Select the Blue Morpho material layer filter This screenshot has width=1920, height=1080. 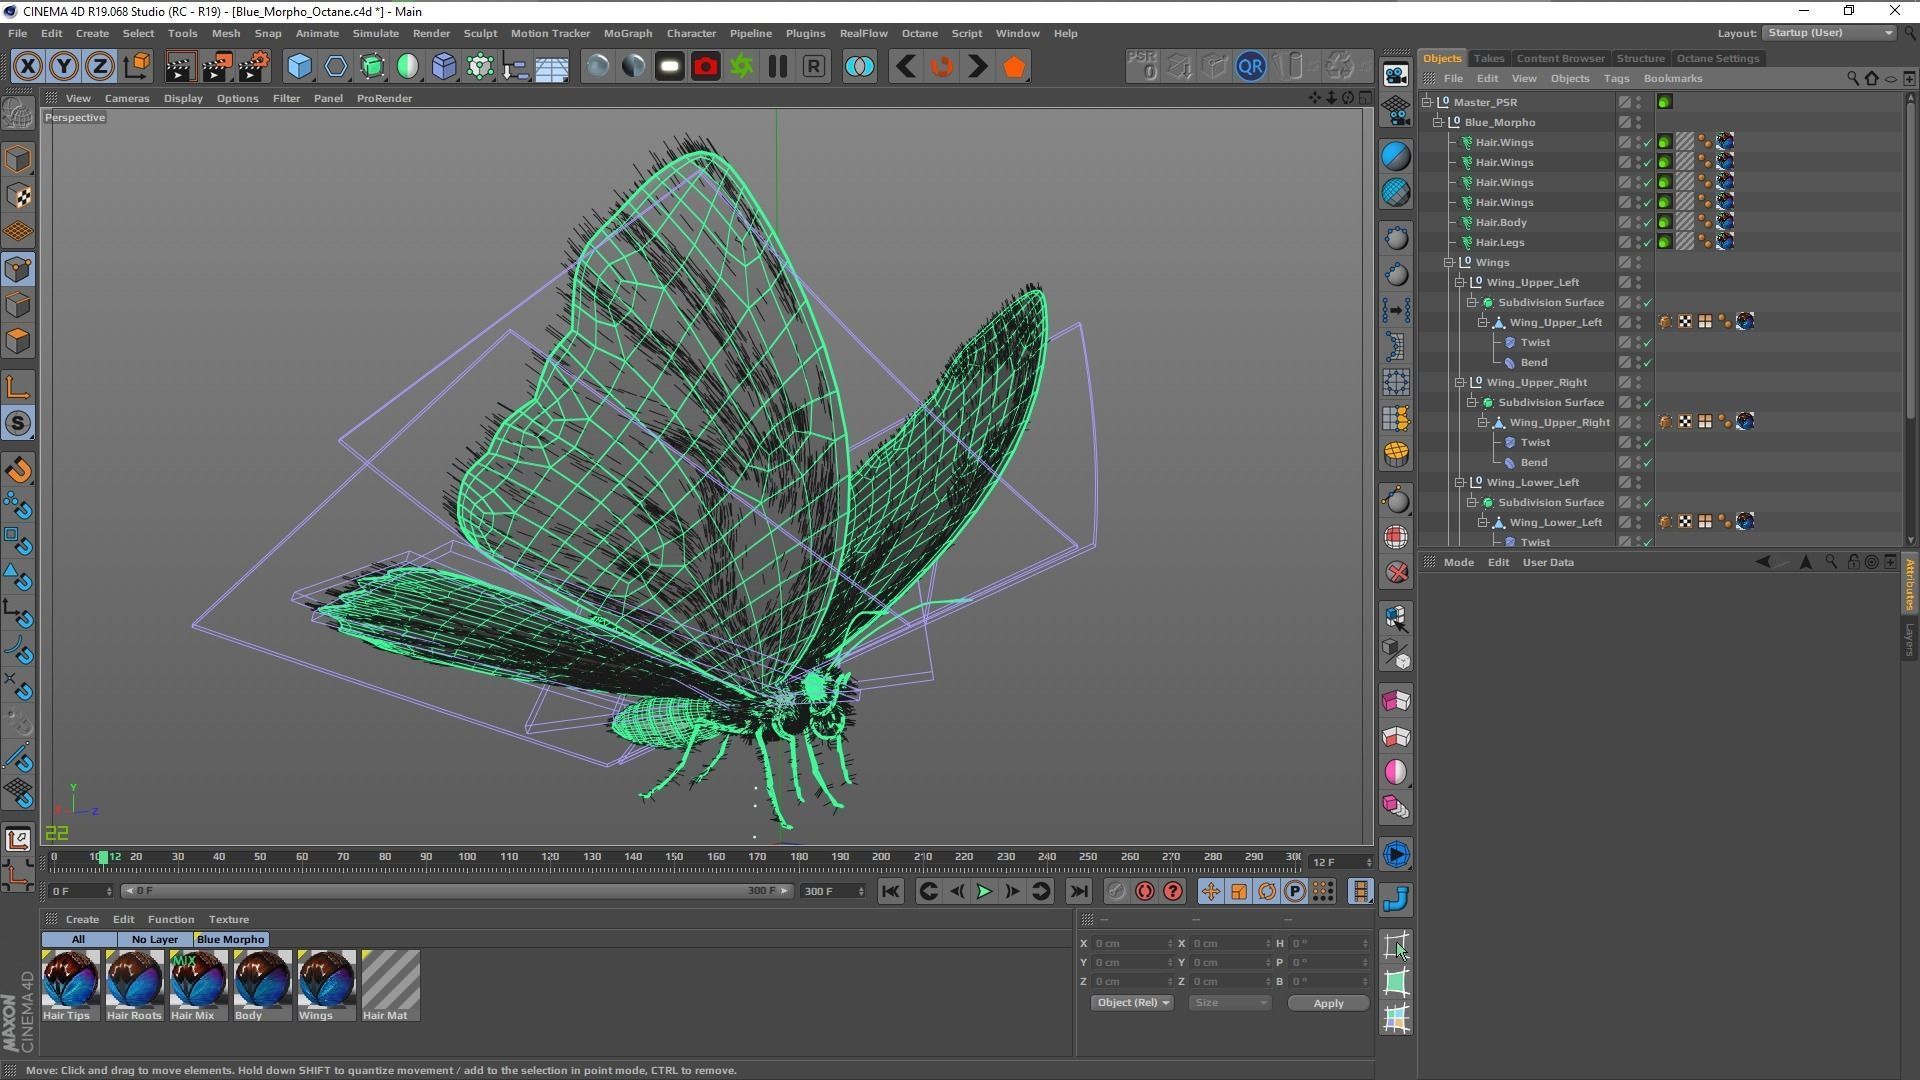(230, 940)
